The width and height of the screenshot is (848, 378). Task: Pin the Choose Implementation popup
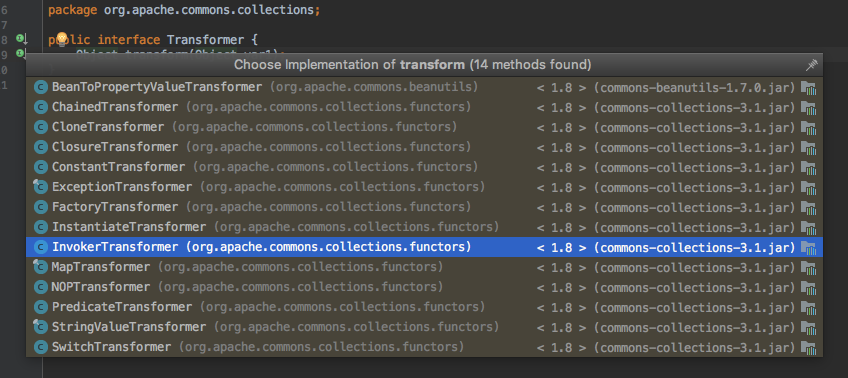pyautogui.click(x=811, y=65)
